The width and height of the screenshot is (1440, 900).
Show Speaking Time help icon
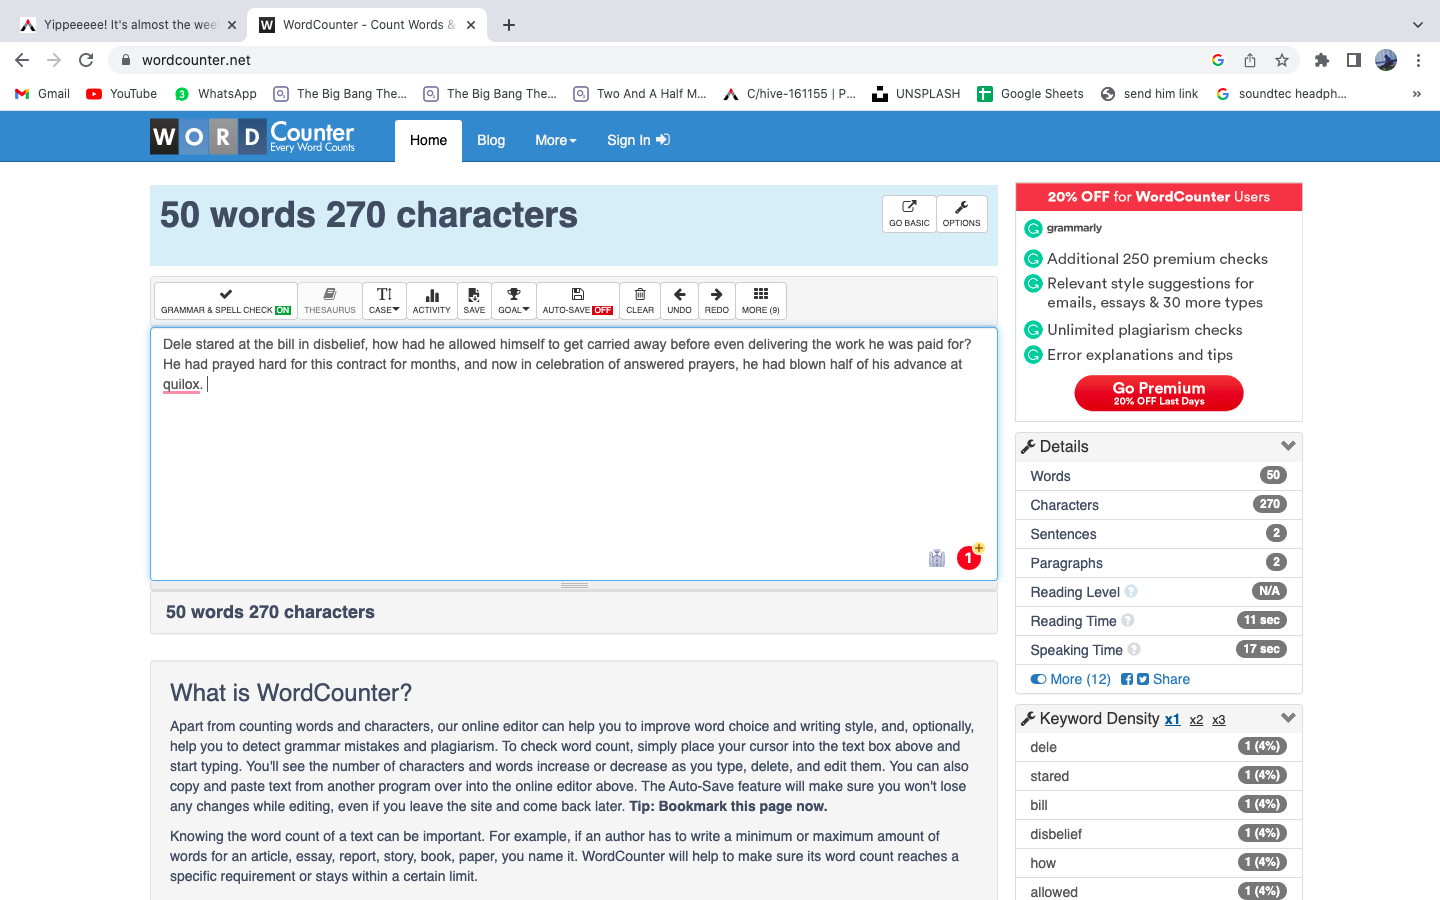[x=1134, y=649]
